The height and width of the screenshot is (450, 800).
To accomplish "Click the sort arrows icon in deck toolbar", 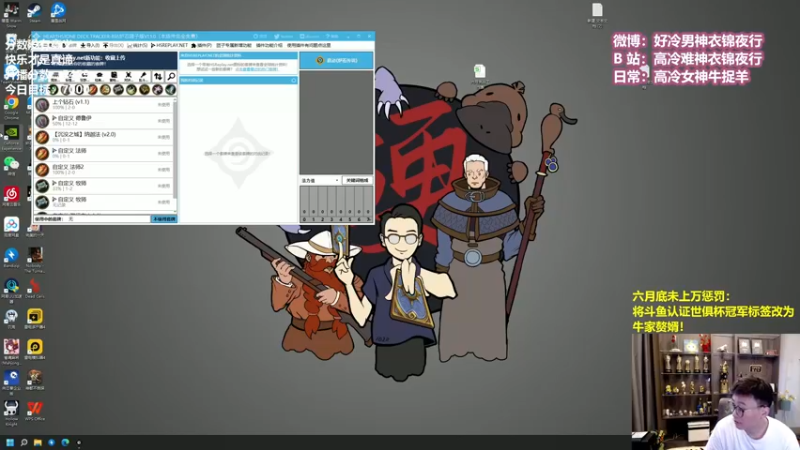I will coord(158,77).
